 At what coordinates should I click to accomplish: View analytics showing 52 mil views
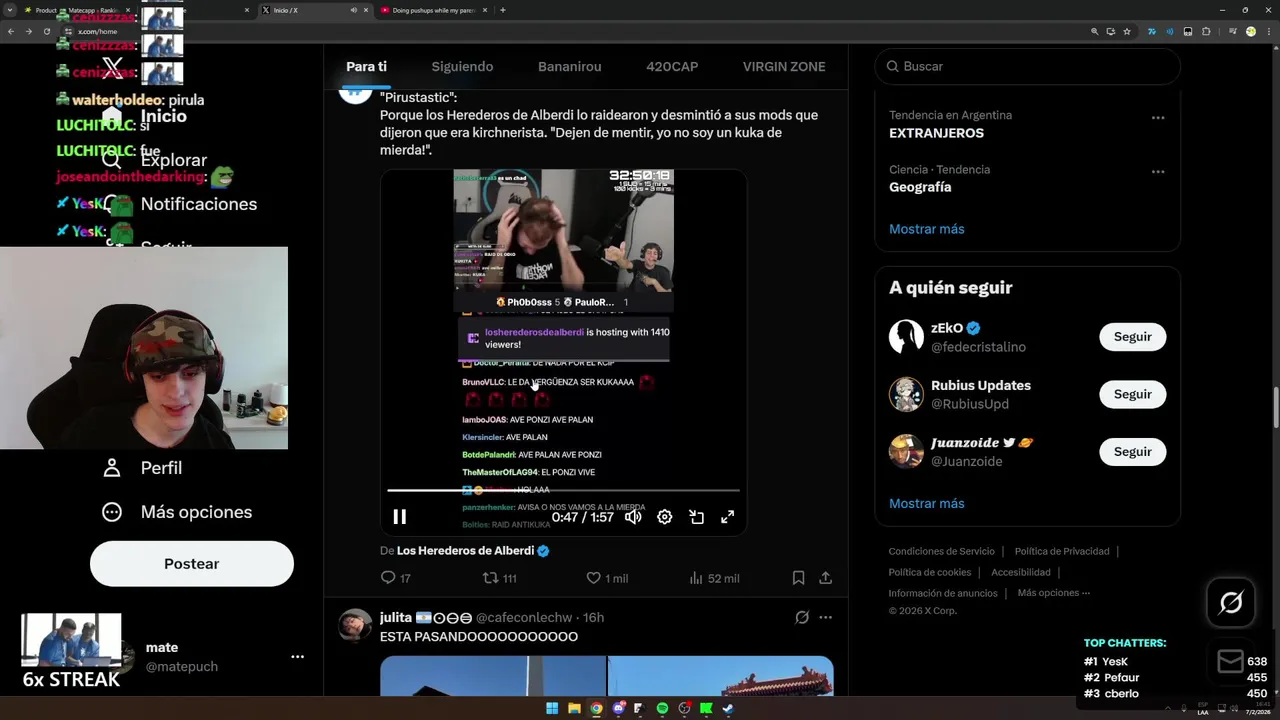pos(714,578)
